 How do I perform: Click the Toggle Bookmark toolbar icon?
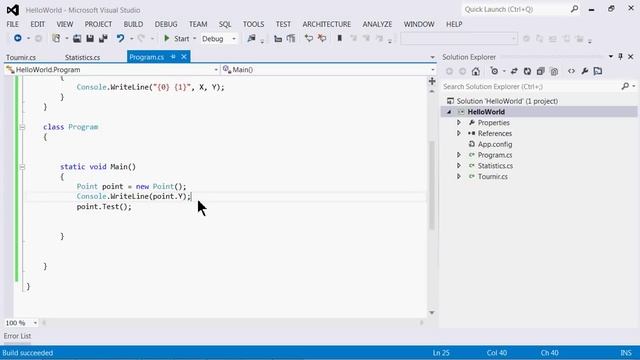[340, 38]
